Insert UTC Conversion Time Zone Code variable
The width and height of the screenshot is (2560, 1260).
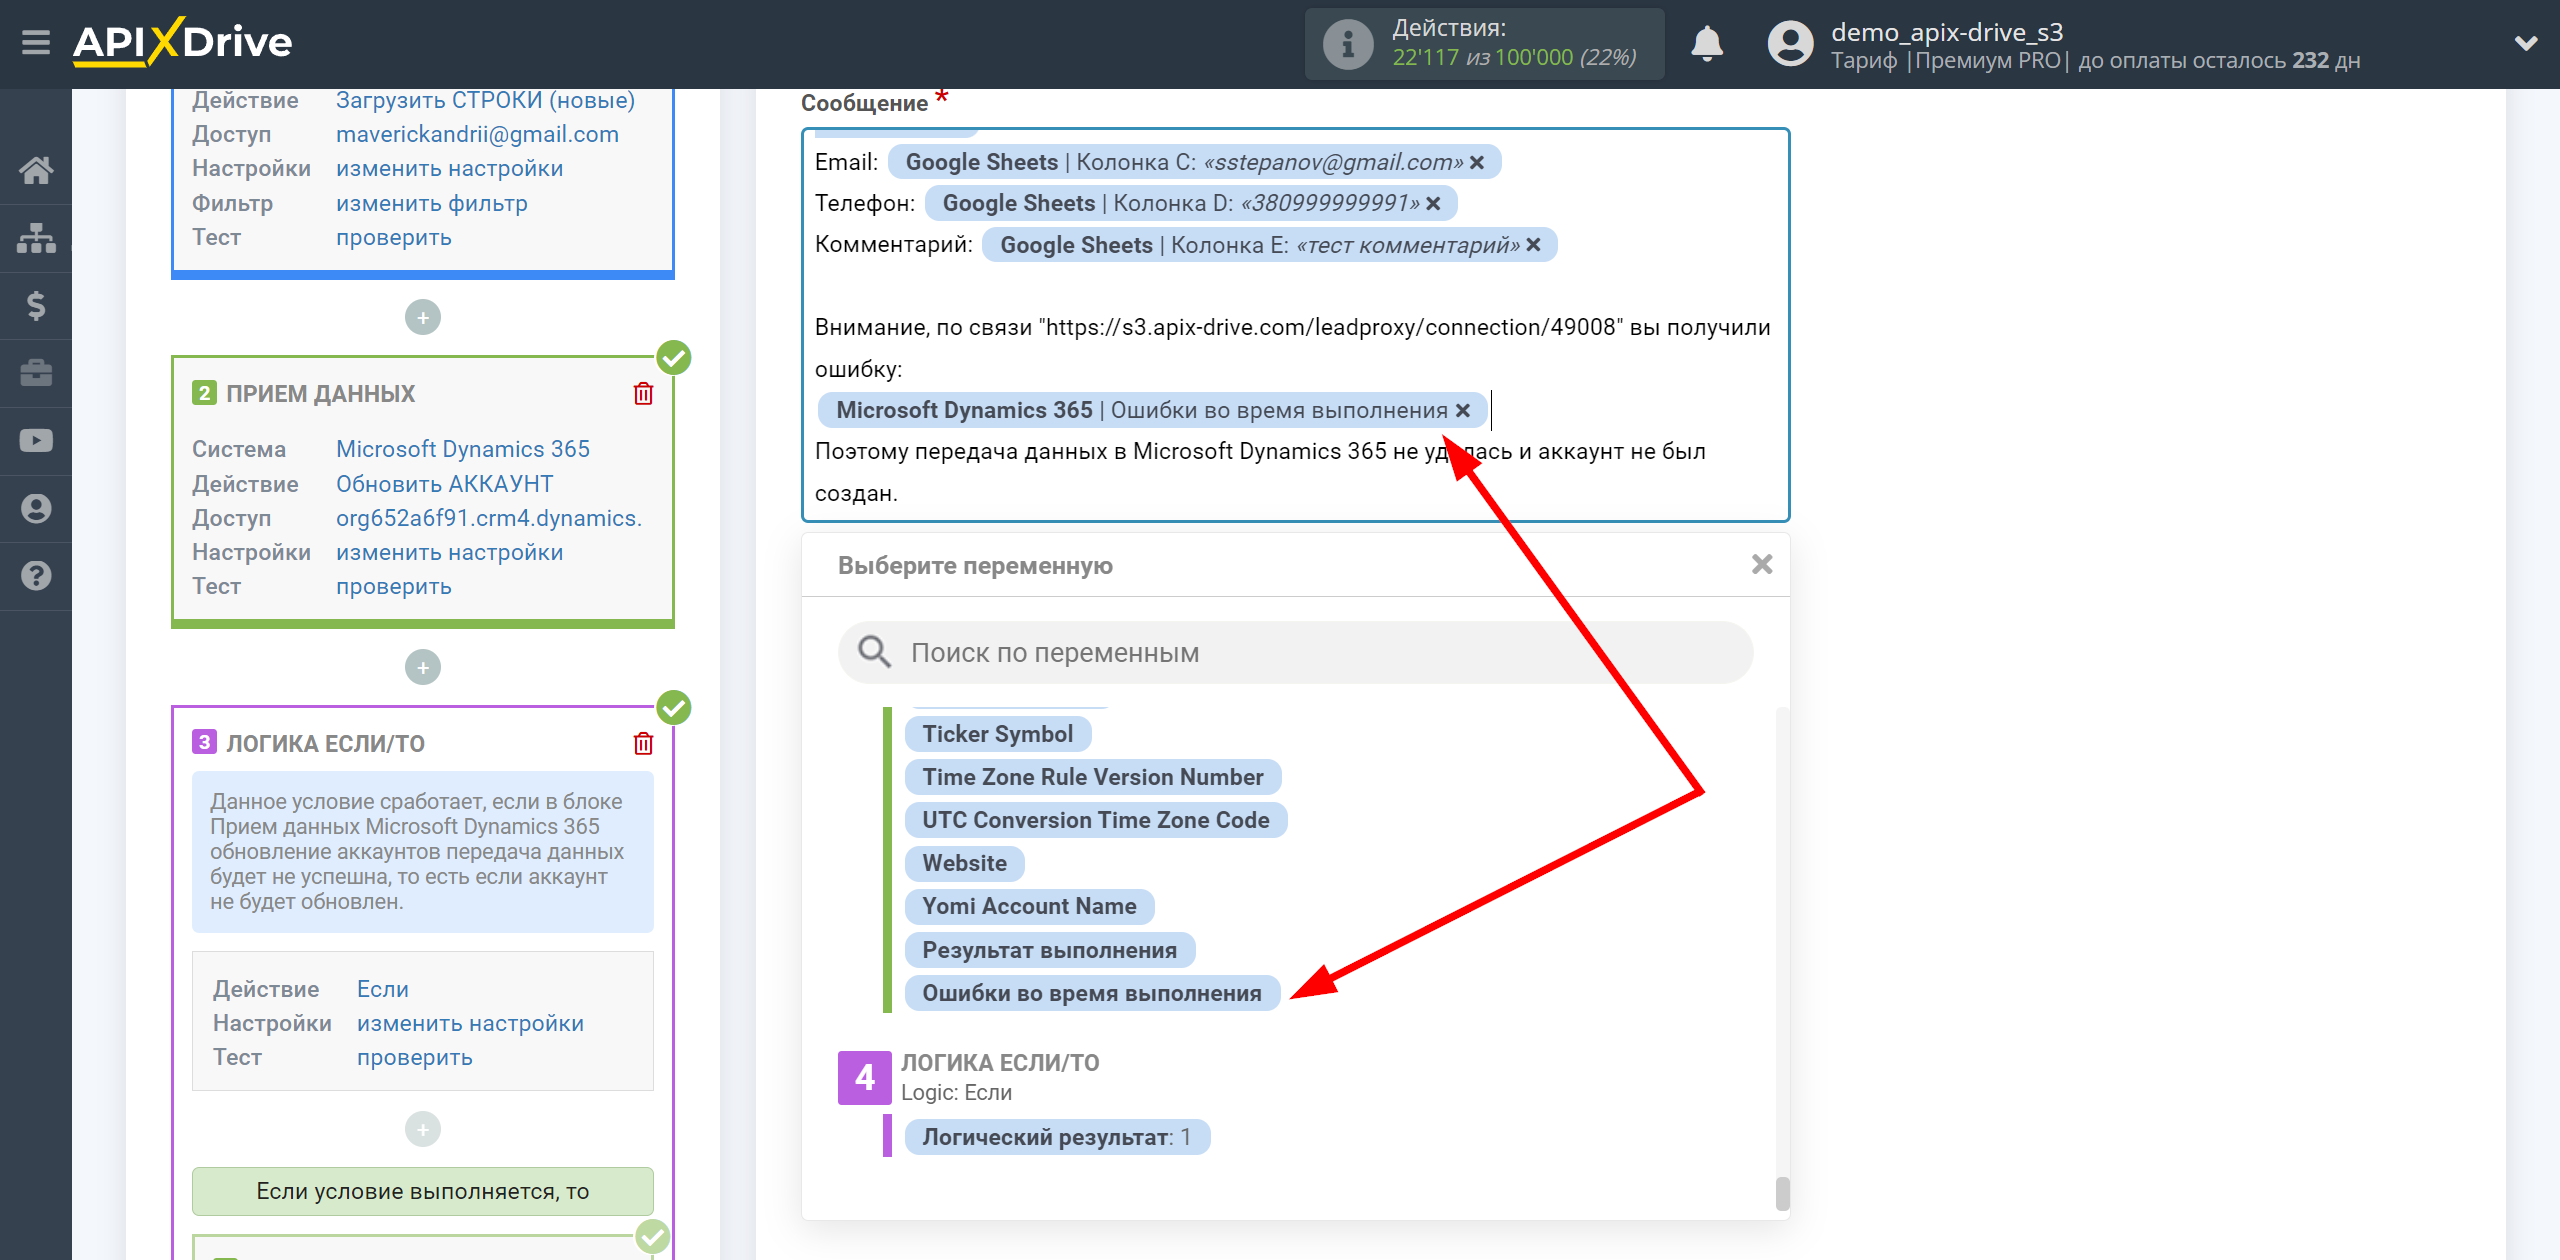1095,821
